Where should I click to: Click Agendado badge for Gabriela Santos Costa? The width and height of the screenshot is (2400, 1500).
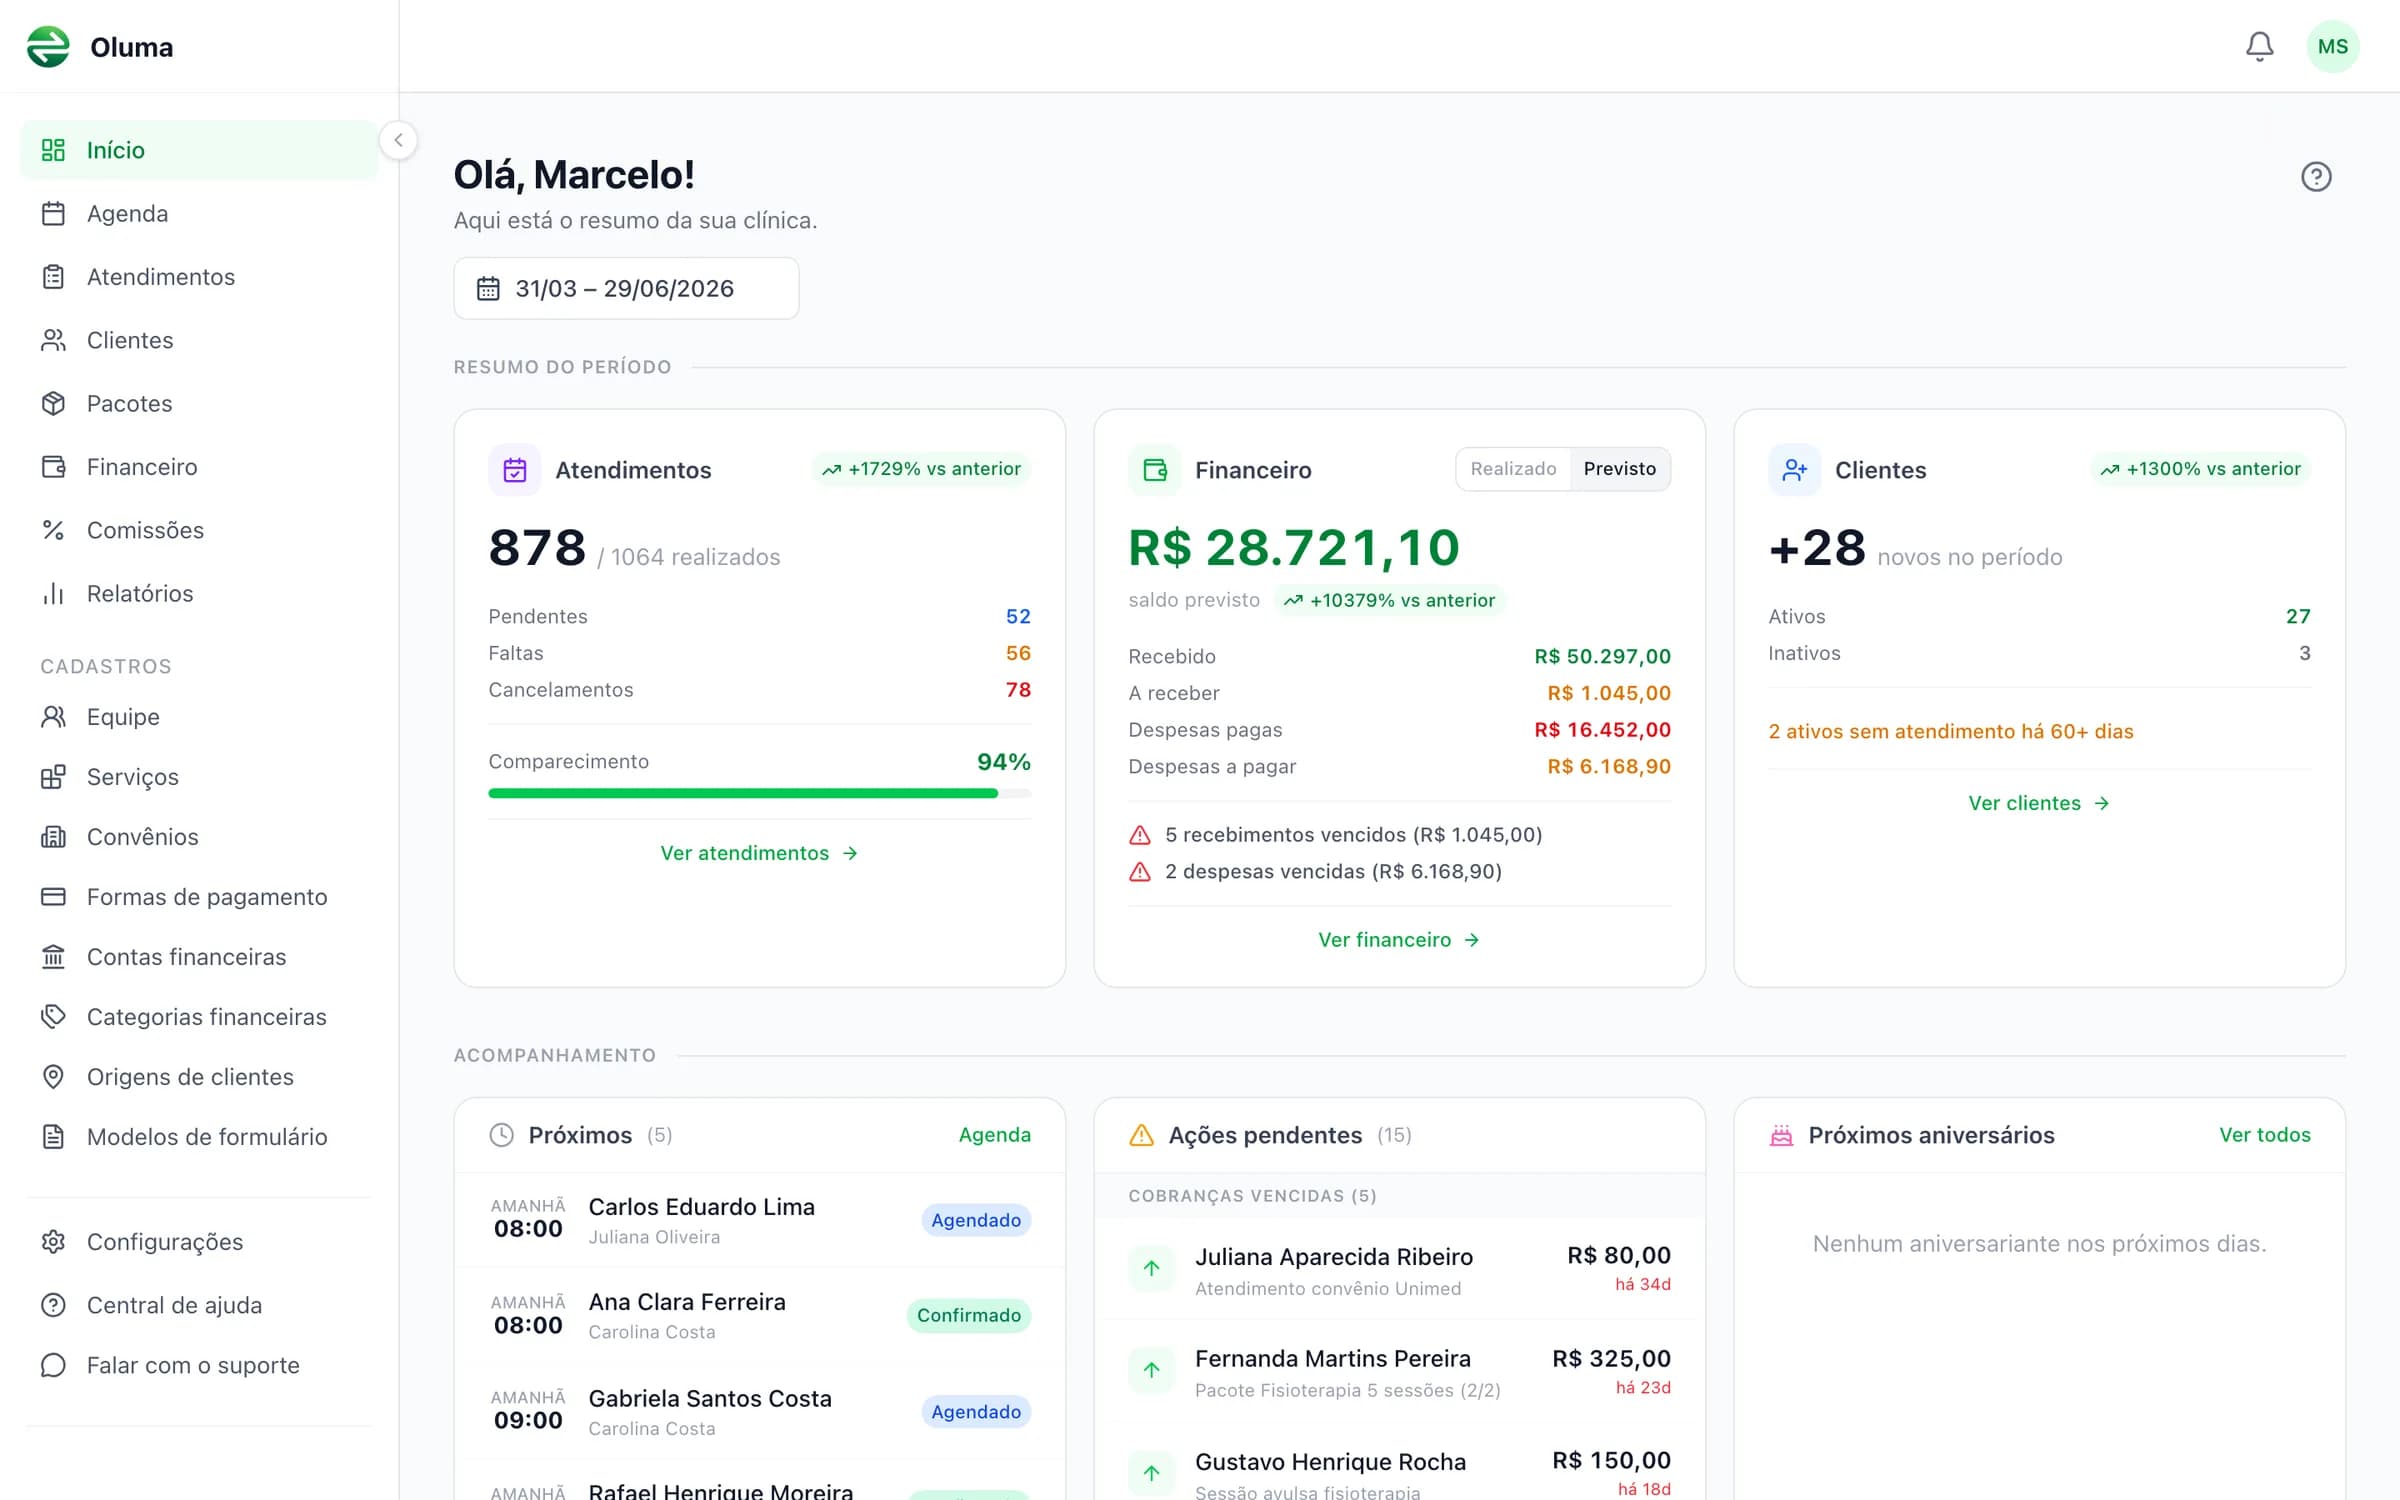[976, 1412]
